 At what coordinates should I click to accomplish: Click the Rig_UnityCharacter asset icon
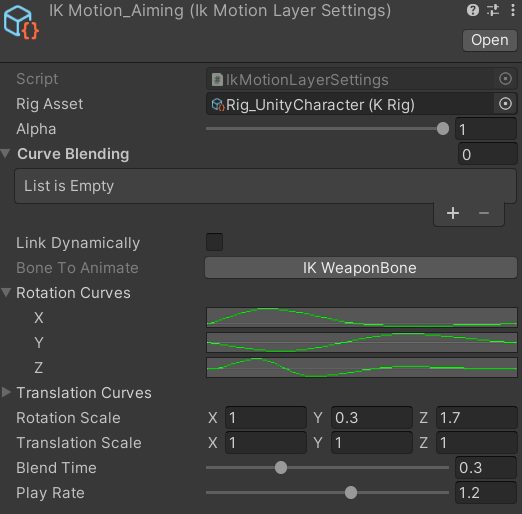[218, 105]
